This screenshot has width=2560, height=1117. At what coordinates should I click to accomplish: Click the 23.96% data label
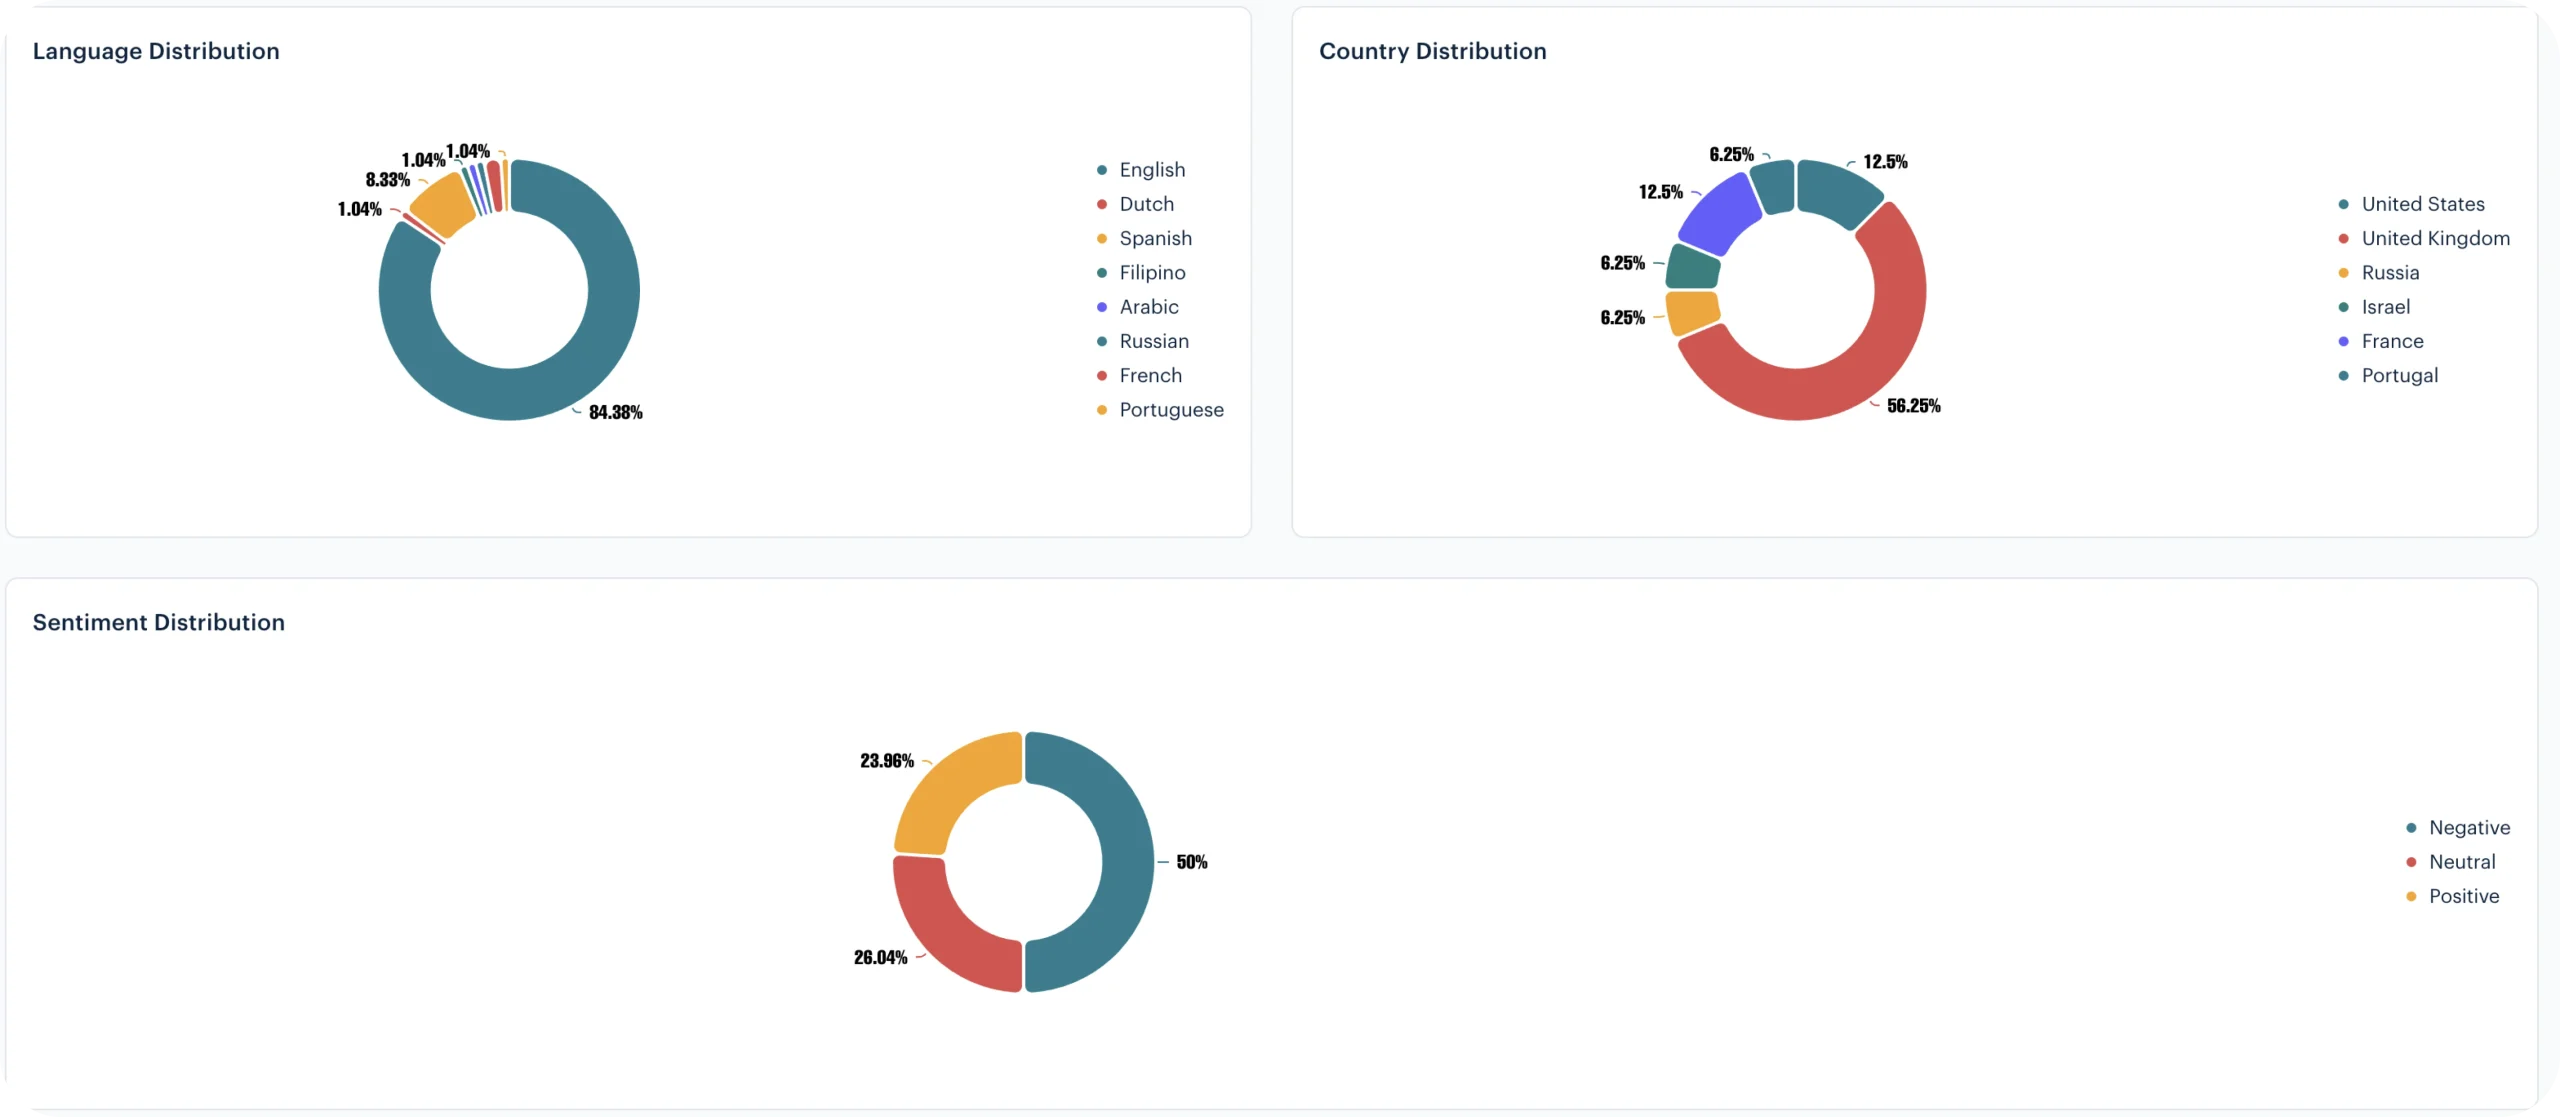(x=887, y=761)
